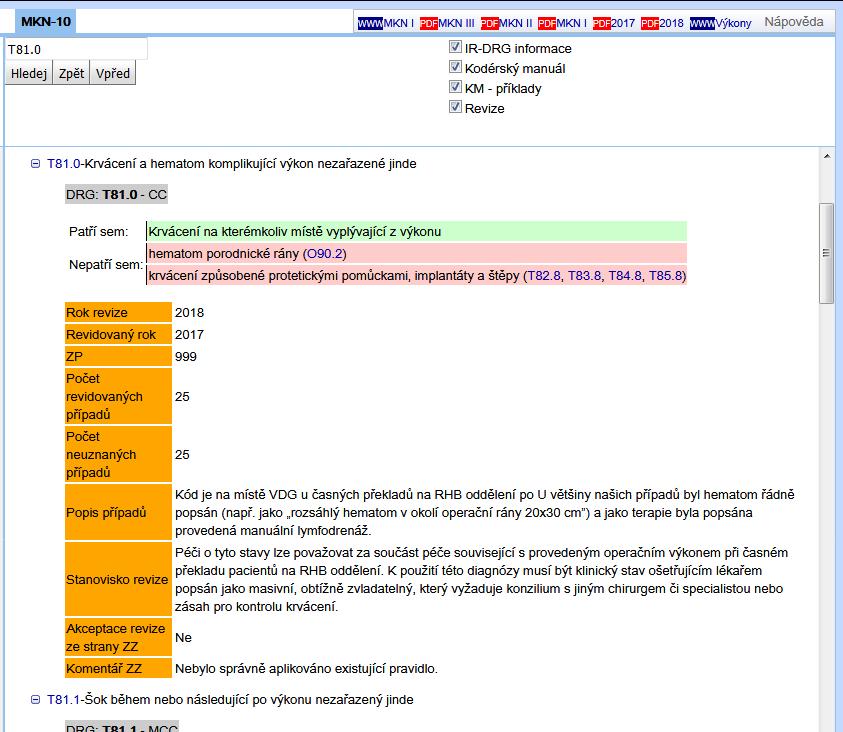The image size is (843, 732).
Task: Click the Hledej search button
Action: 29,73
